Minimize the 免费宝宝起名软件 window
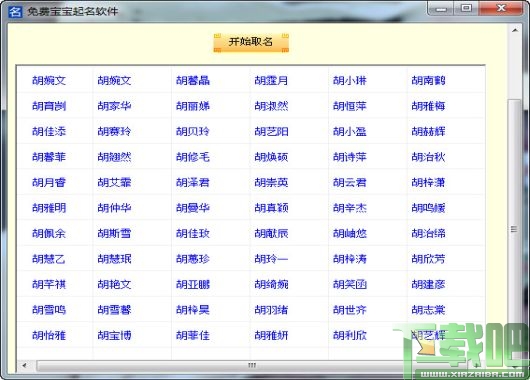This screenshot has width=530, height=380. pos(441,9)
